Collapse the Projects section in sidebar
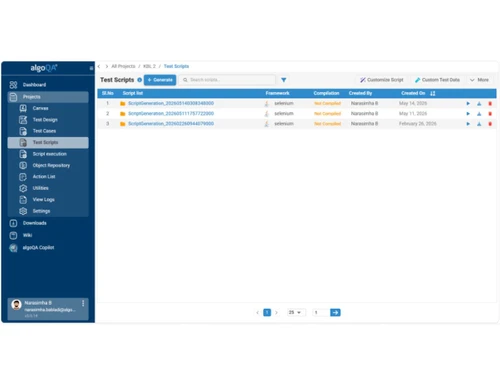 48,97
